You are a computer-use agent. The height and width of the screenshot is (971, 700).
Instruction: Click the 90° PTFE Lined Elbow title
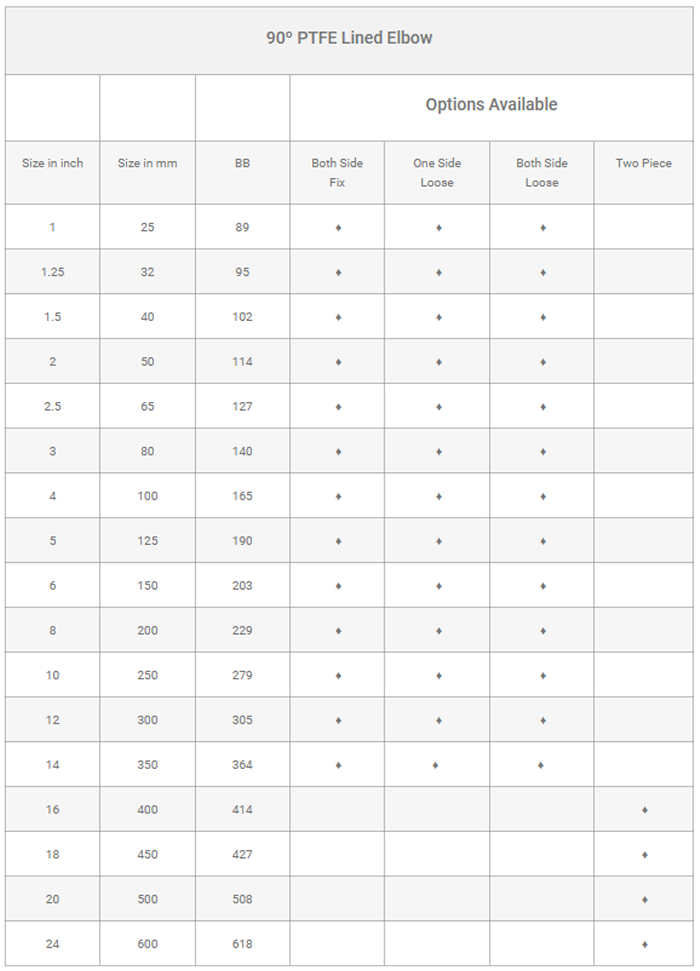coord(349,38)
